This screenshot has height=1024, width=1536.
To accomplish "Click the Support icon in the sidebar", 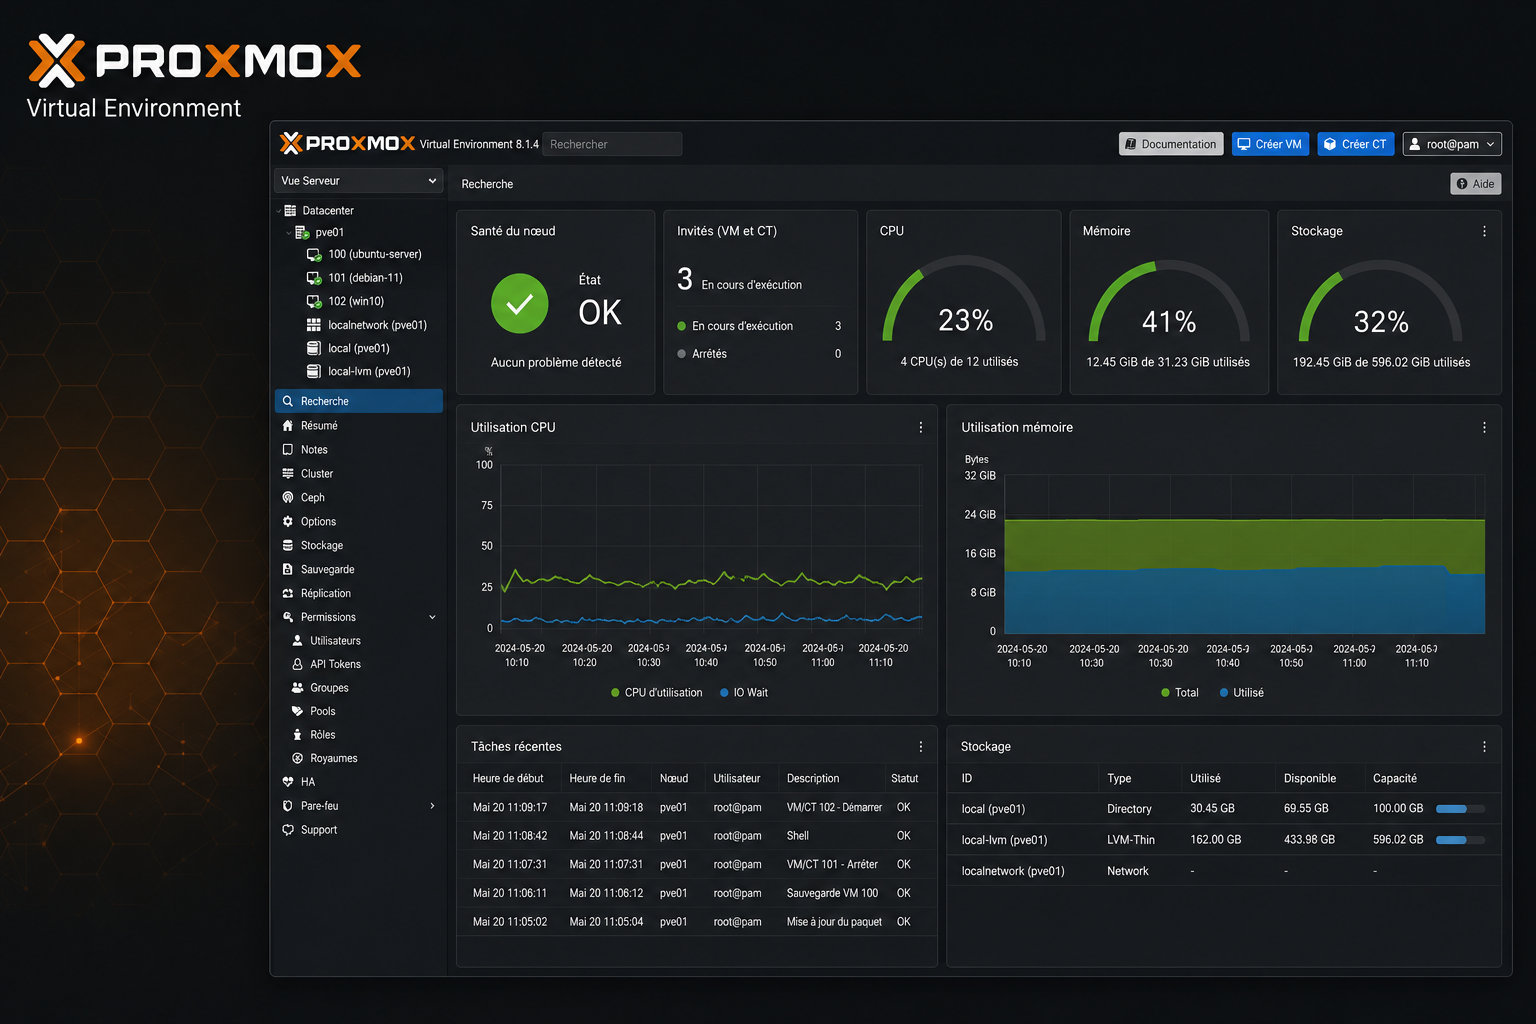I will coord(288,830).
